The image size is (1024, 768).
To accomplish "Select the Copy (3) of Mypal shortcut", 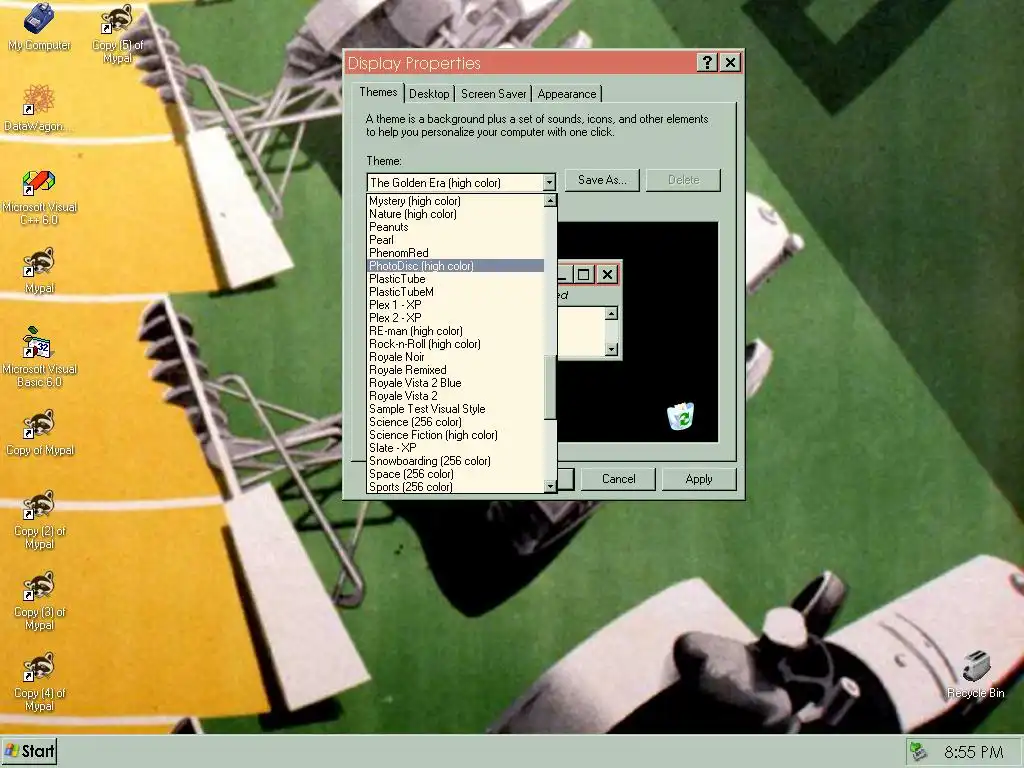I will (39, 601).
